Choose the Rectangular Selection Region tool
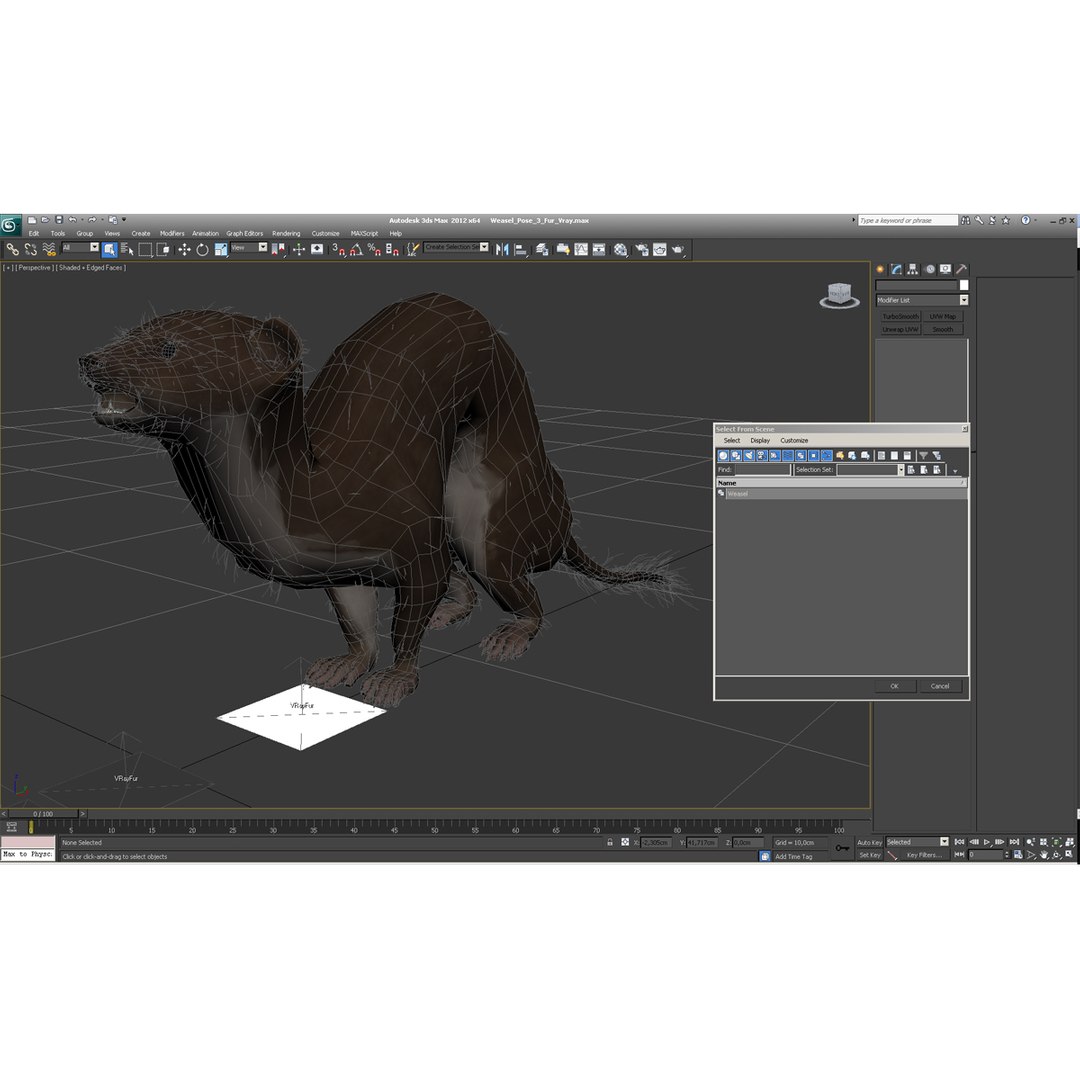 [x=145, y=249]
